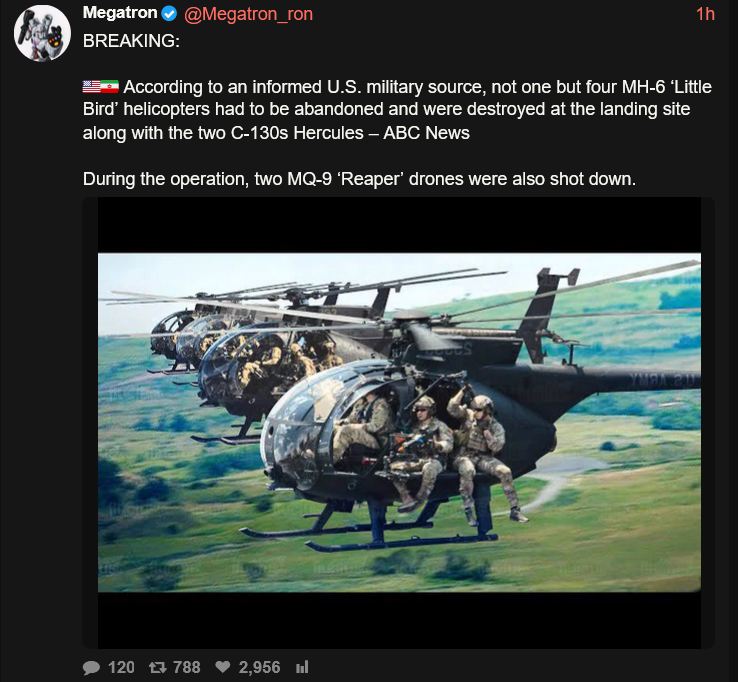Screen dimensions: 738x682
Task: Click the 2,956 likes count
Action: [259, 667]
